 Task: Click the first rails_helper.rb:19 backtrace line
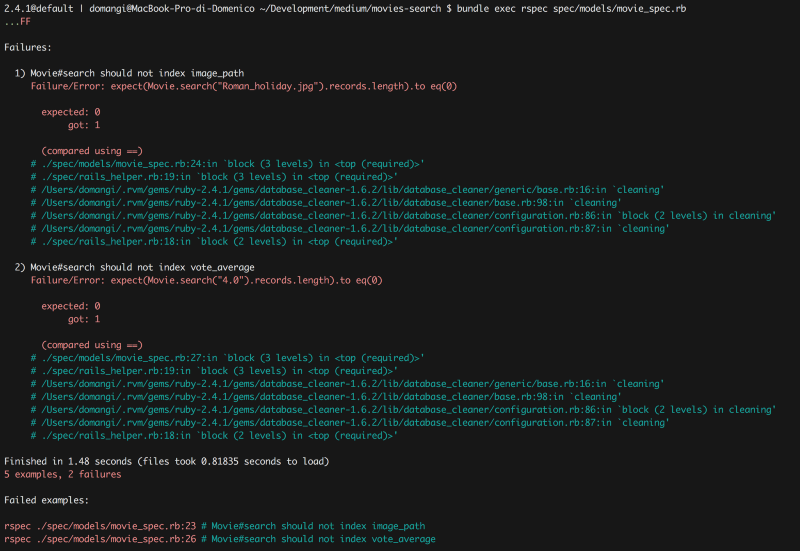pos(214,177)
